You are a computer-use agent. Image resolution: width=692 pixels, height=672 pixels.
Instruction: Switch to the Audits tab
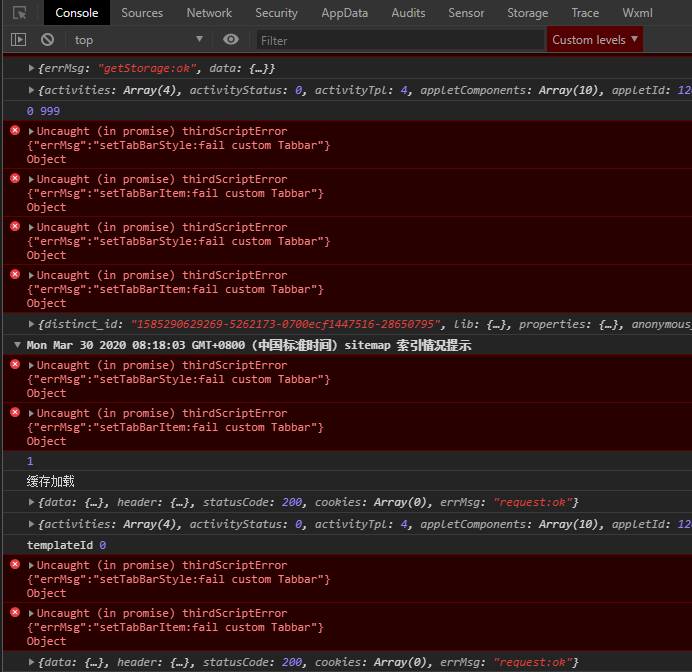(408, 13)
